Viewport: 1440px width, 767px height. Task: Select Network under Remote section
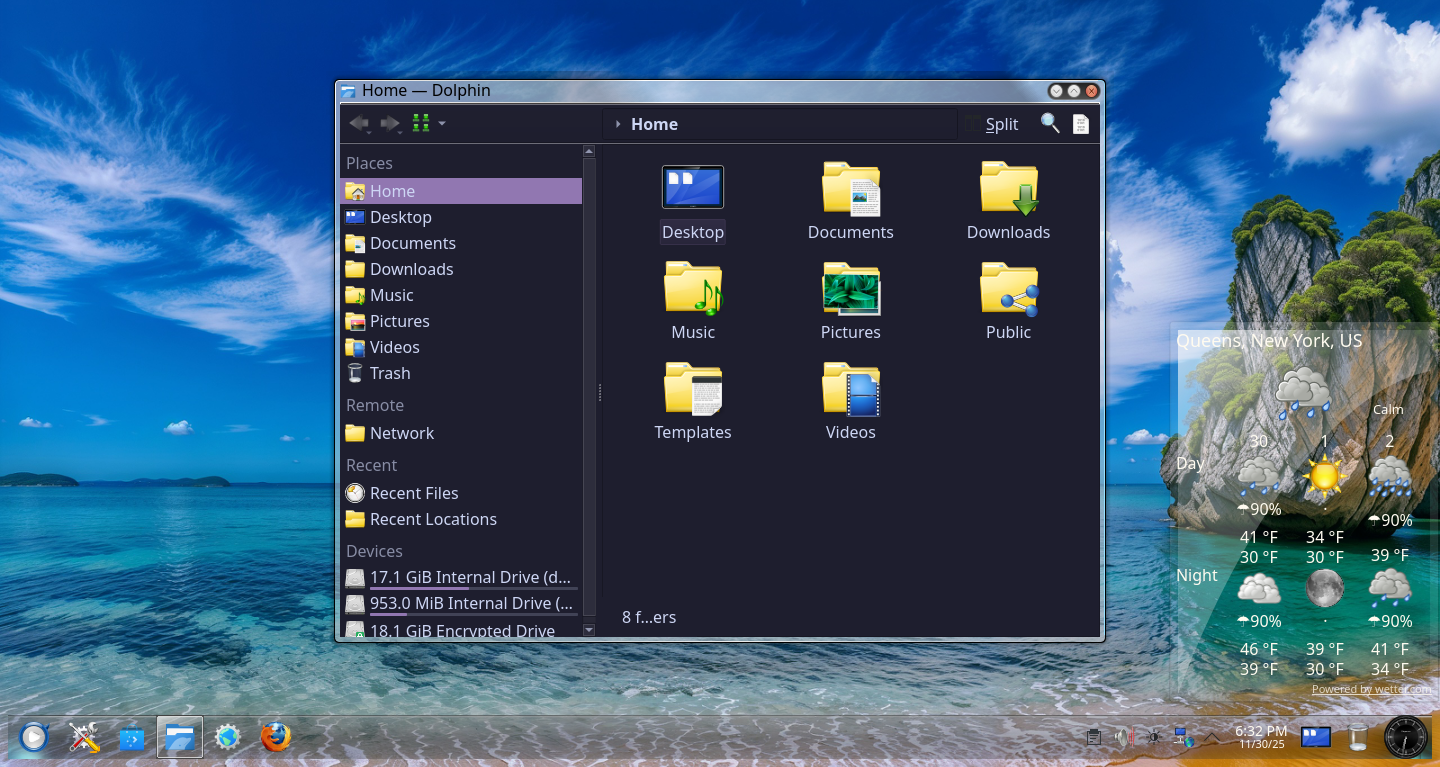tap(401, 433)
